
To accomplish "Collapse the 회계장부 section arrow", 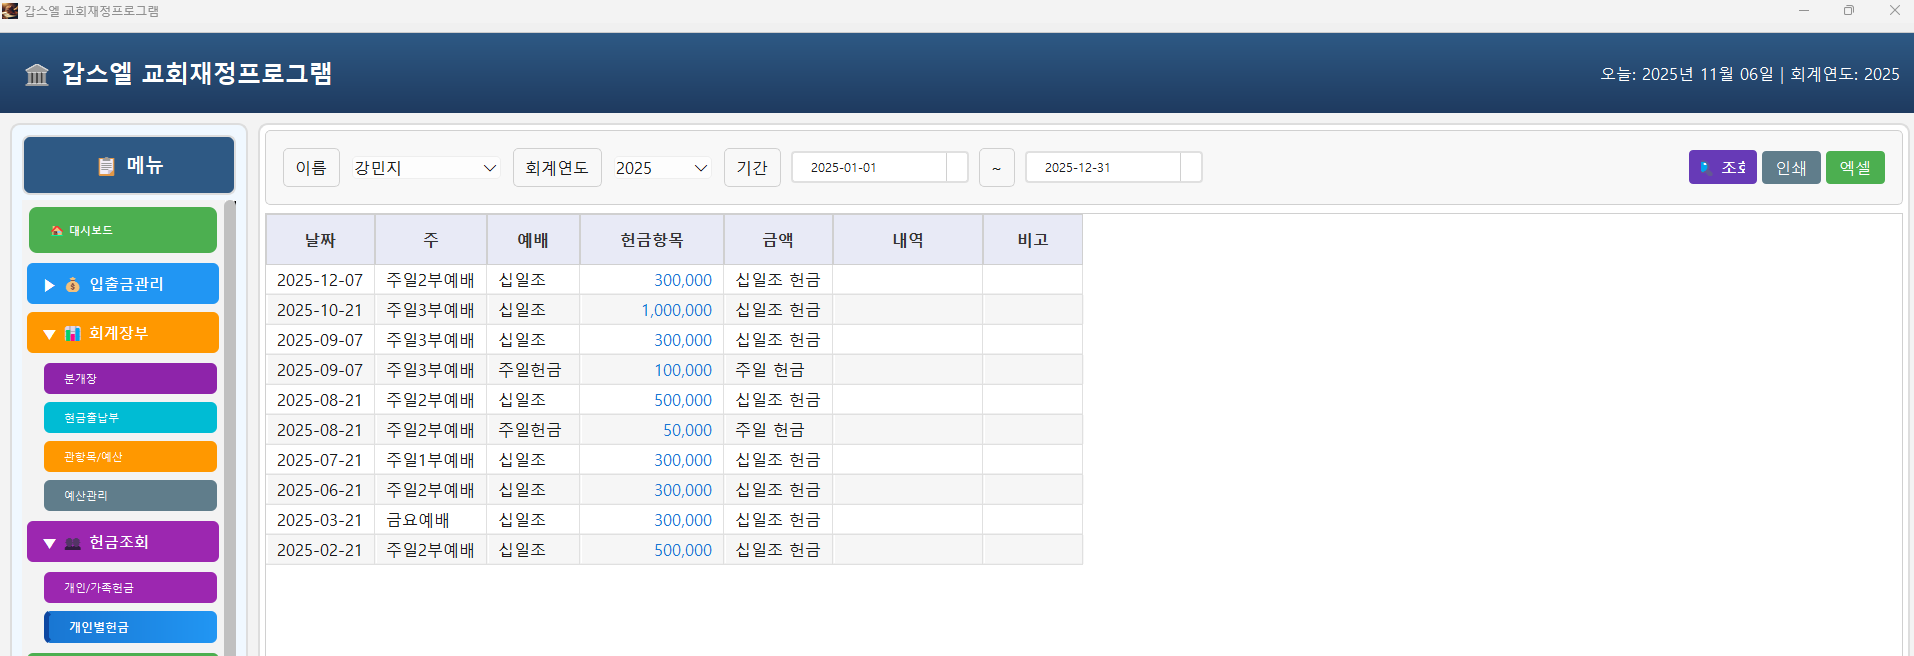I will (49, 334).
